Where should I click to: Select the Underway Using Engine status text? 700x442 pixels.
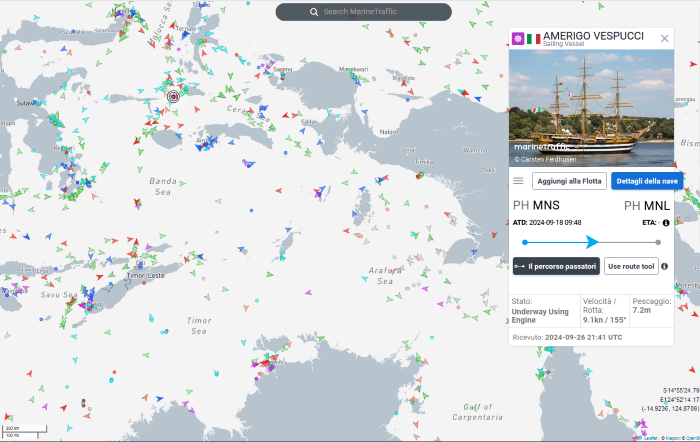(x=540, y=316)
